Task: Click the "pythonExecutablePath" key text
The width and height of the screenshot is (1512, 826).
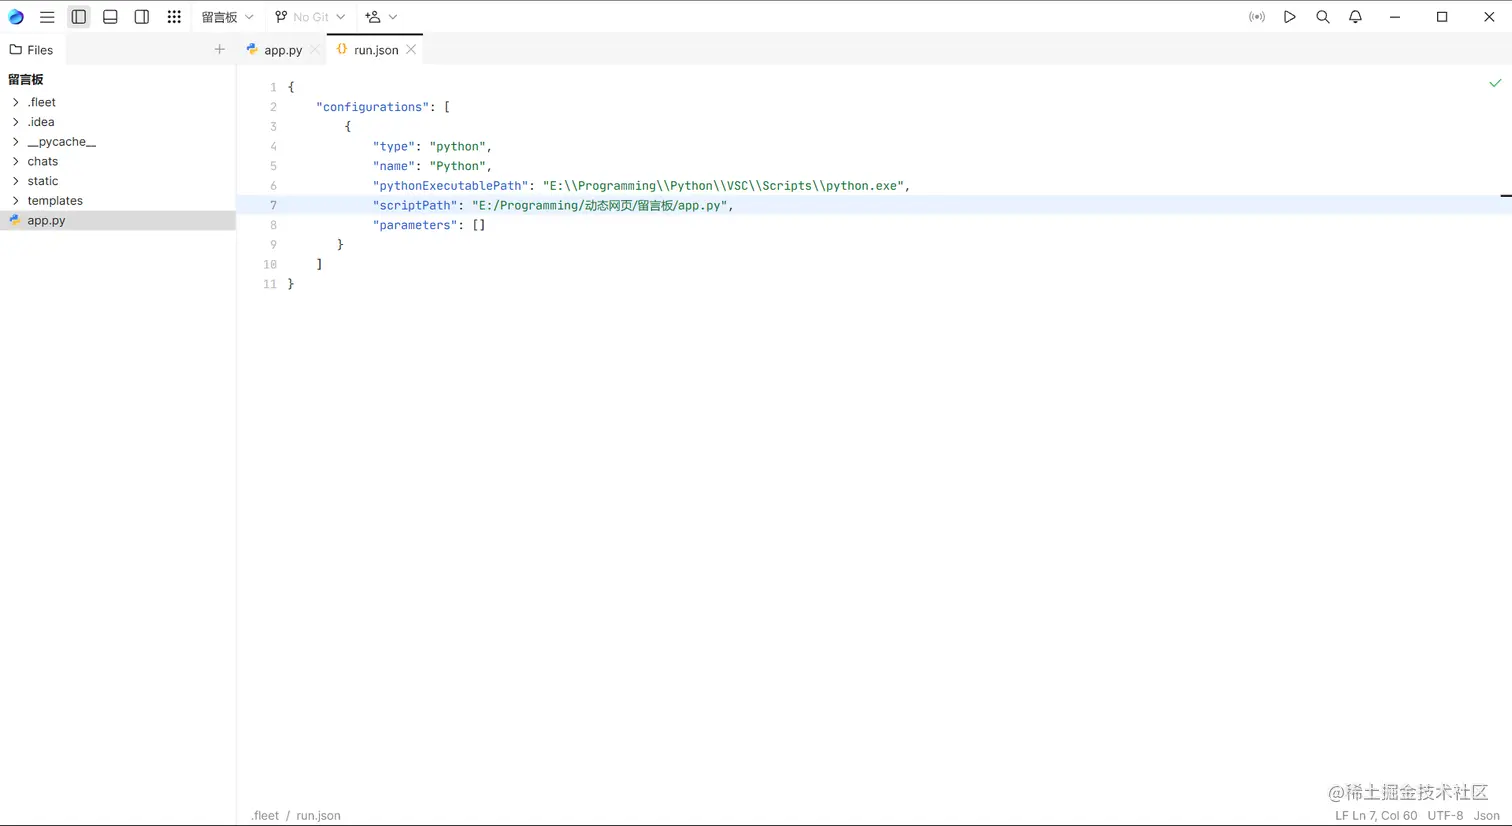Action: tap(451, 186)
